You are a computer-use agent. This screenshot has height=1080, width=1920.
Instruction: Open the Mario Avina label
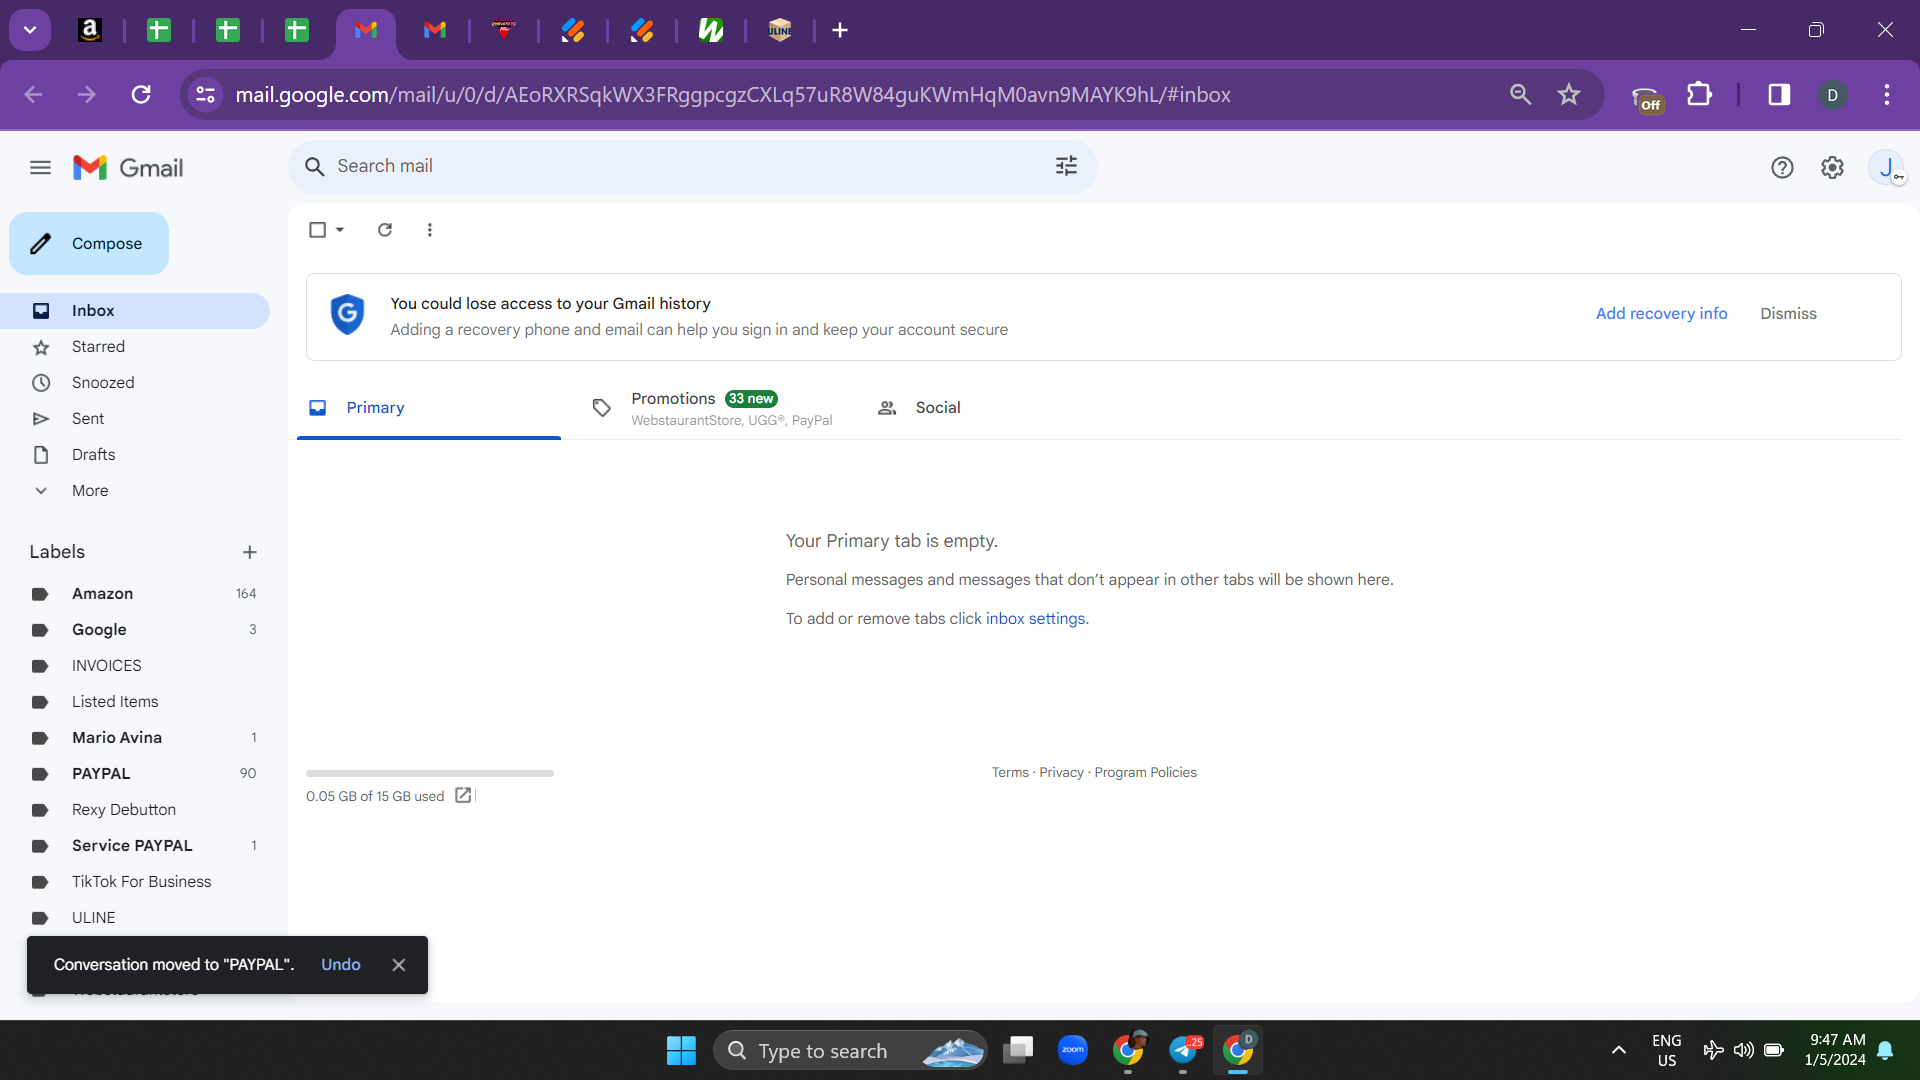tap(117, 737)
